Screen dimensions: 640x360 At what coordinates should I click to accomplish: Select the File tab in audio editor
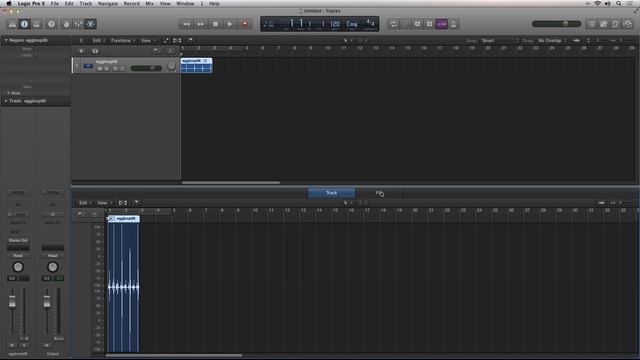coord(379,193)
